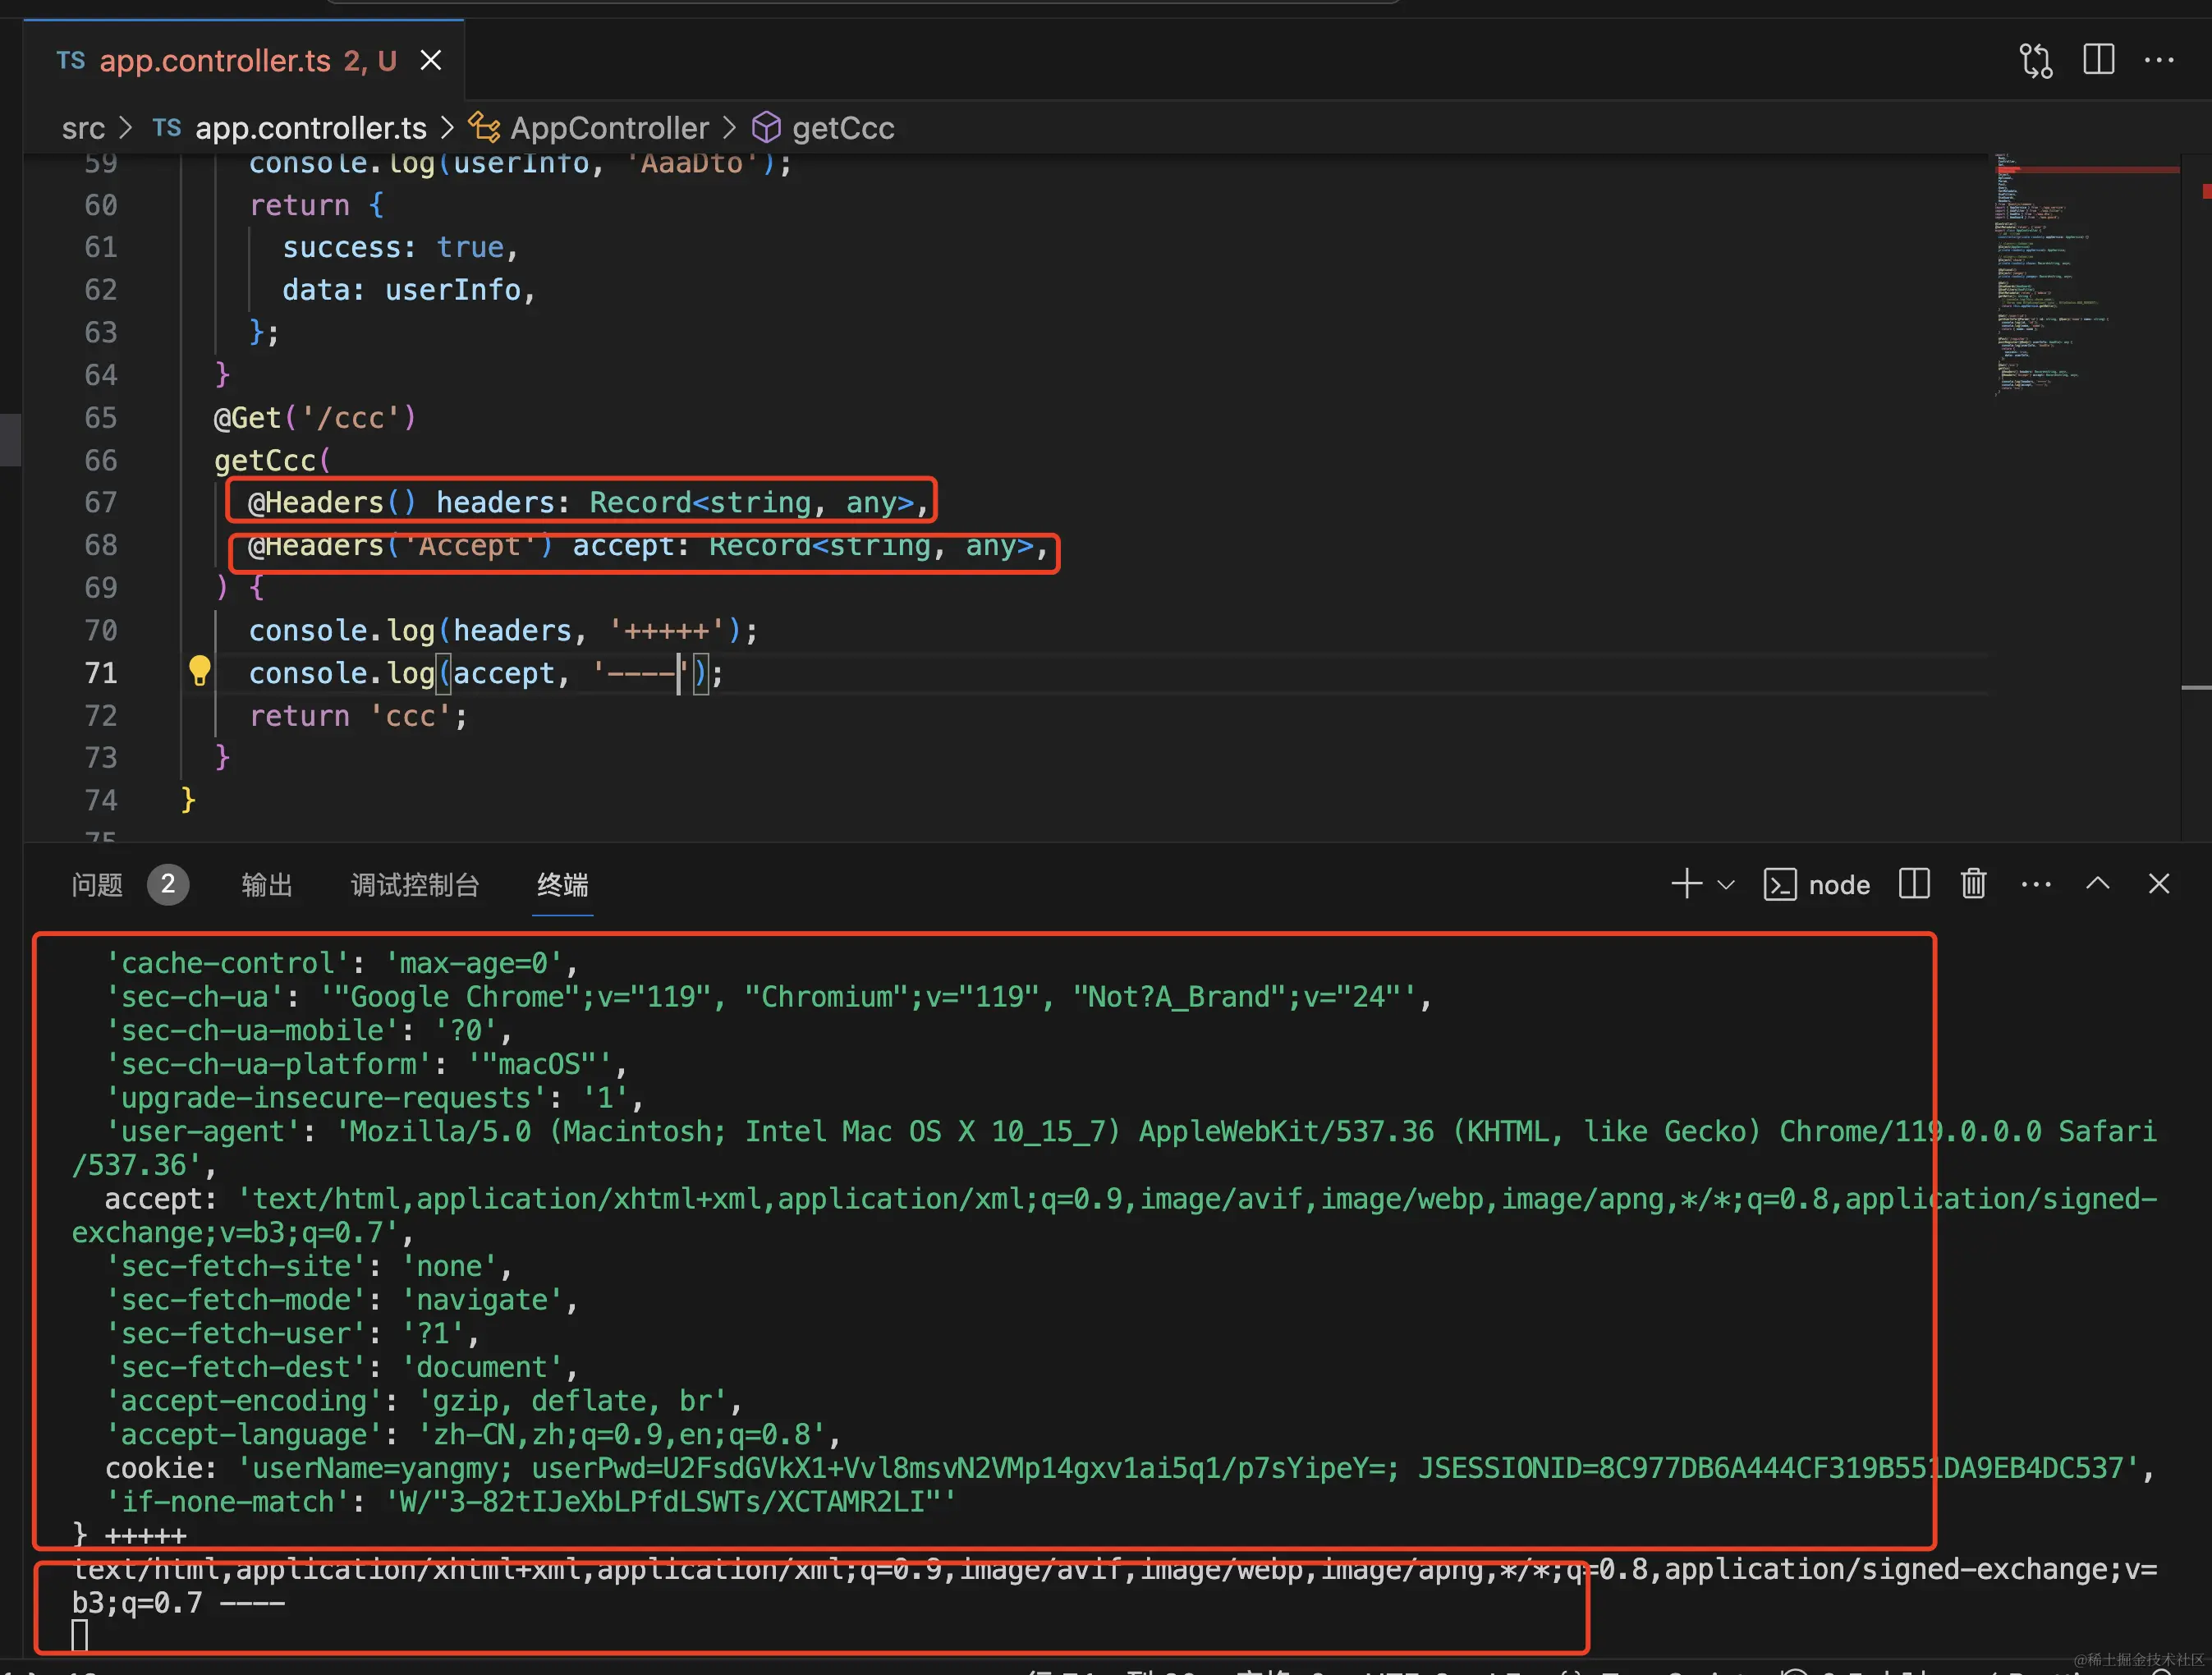Add a new terminal with plus icon
This screenshot has height=1675, width=2212.
(x=1686, y=884)
